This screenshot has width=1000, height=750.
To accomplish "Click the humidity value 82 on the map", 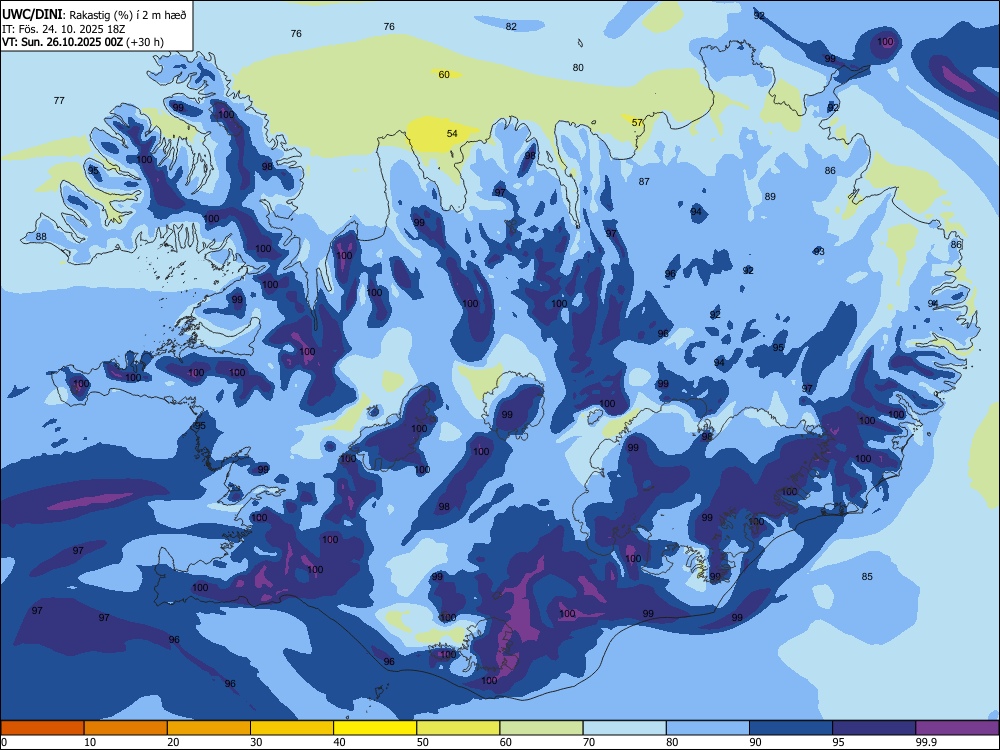I will click(x=511, y=27).
